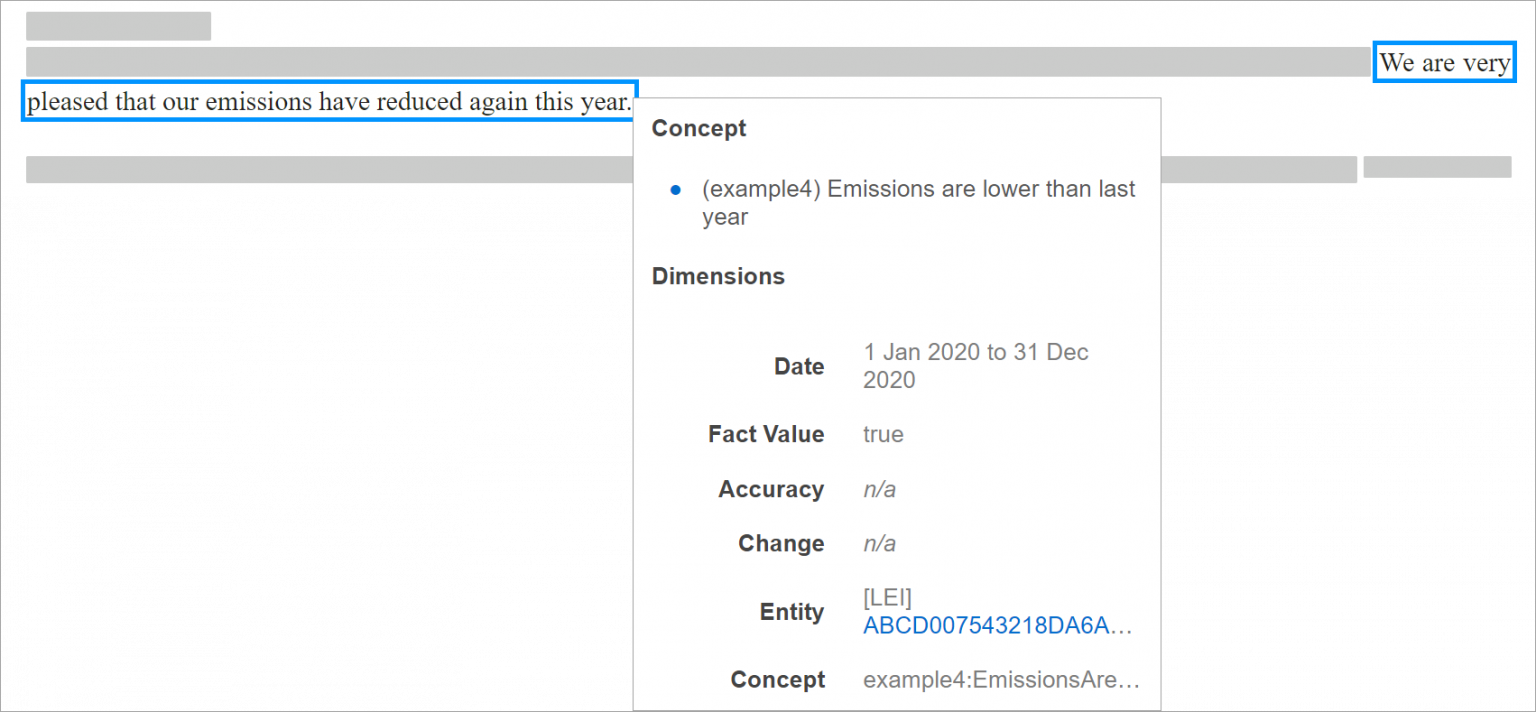Click the blue bullet next to the example4 concept
The width and height of the screenshot is (1536, 712).
pos(675,189)
